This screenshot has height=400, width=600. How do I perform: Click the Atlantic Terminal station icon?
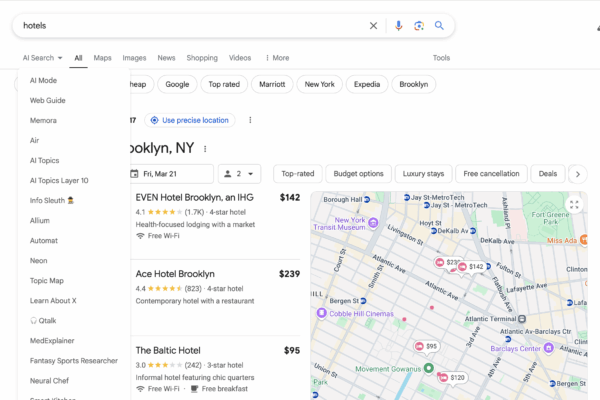pyautogui.click(x=522, y=319)
